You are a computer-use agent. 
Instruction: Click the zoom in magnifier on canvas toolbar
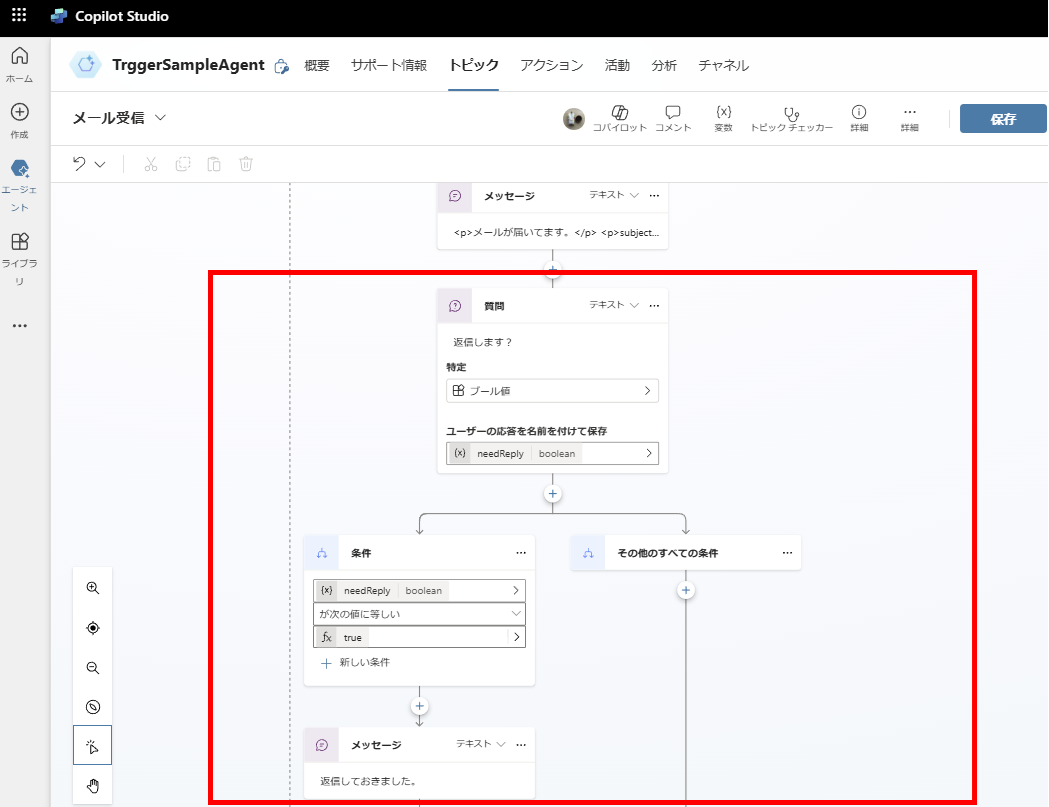coord(92,588)
